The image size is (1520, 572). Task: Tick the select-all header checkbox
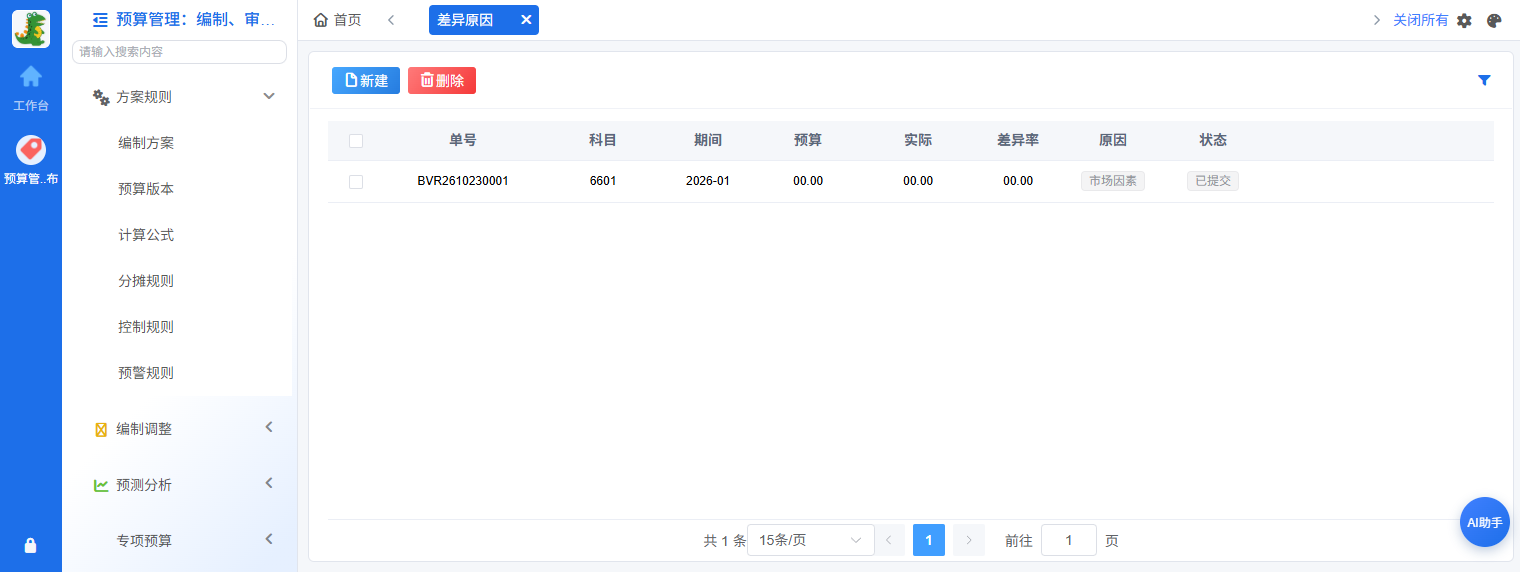[356, 141]
